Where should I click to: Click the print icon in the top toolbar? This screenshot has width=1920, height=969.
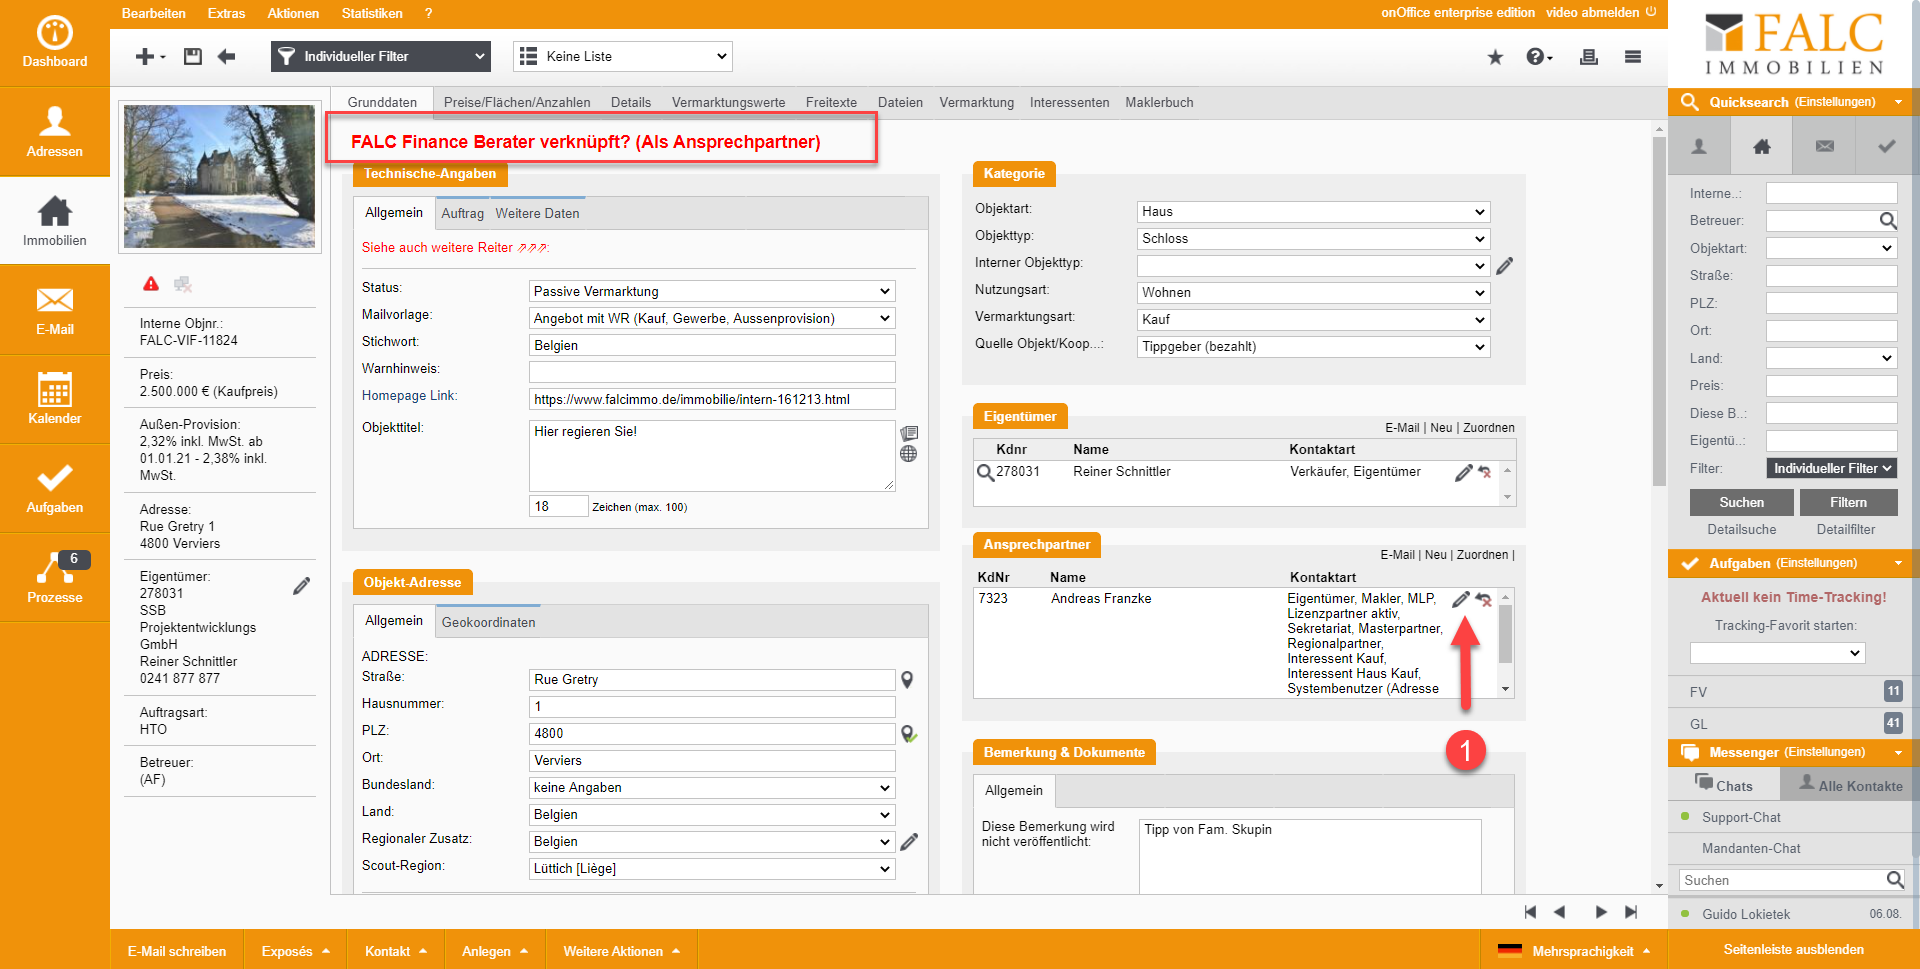tap(1588, 57)
